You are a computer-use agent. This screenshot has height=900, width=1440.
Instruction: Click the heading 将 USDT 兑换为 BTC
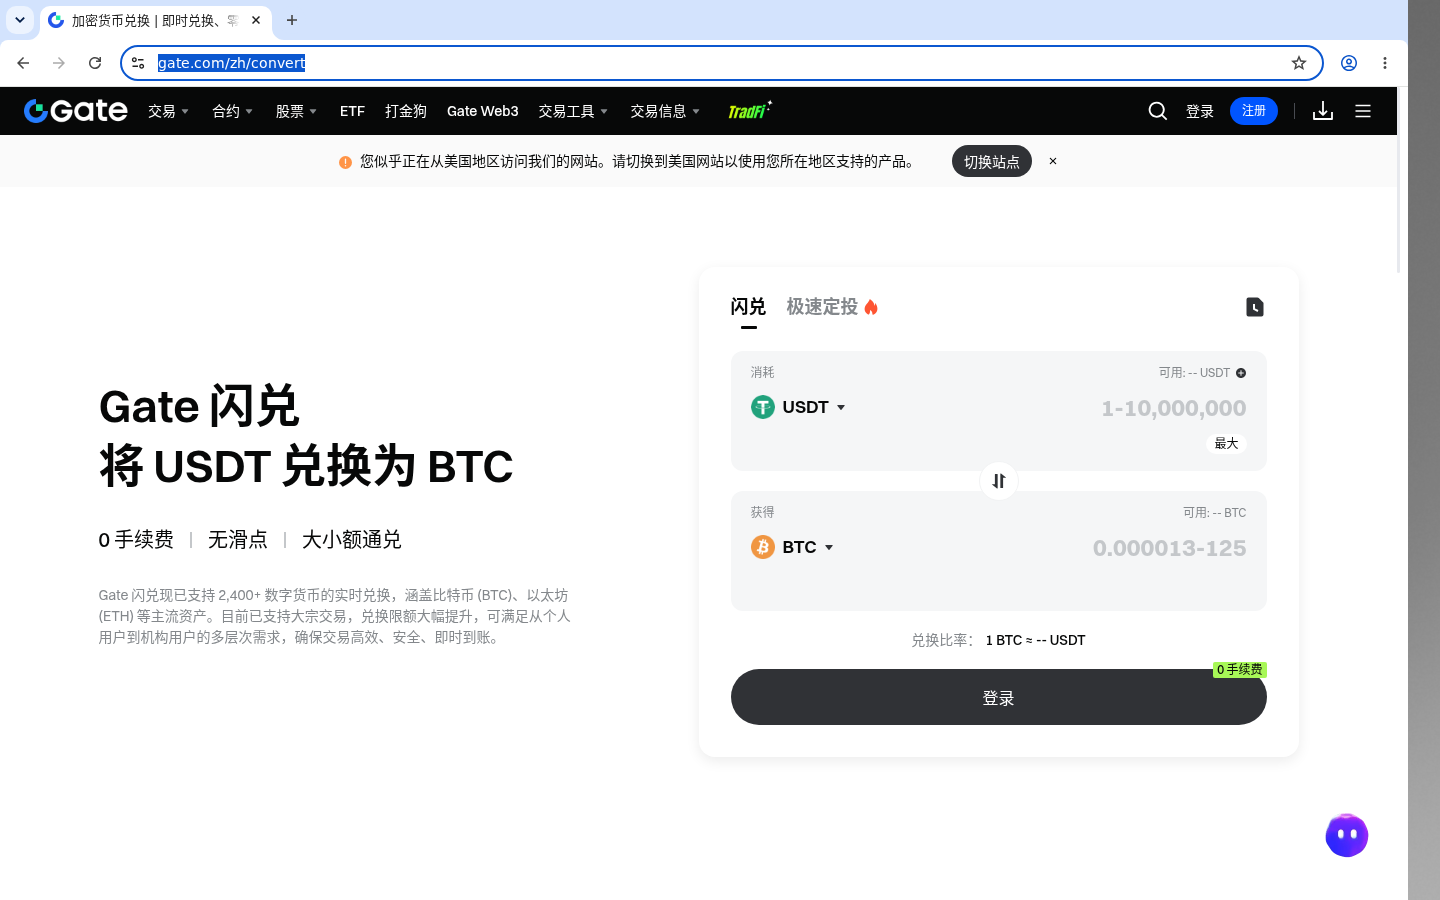tap(306, 466)
